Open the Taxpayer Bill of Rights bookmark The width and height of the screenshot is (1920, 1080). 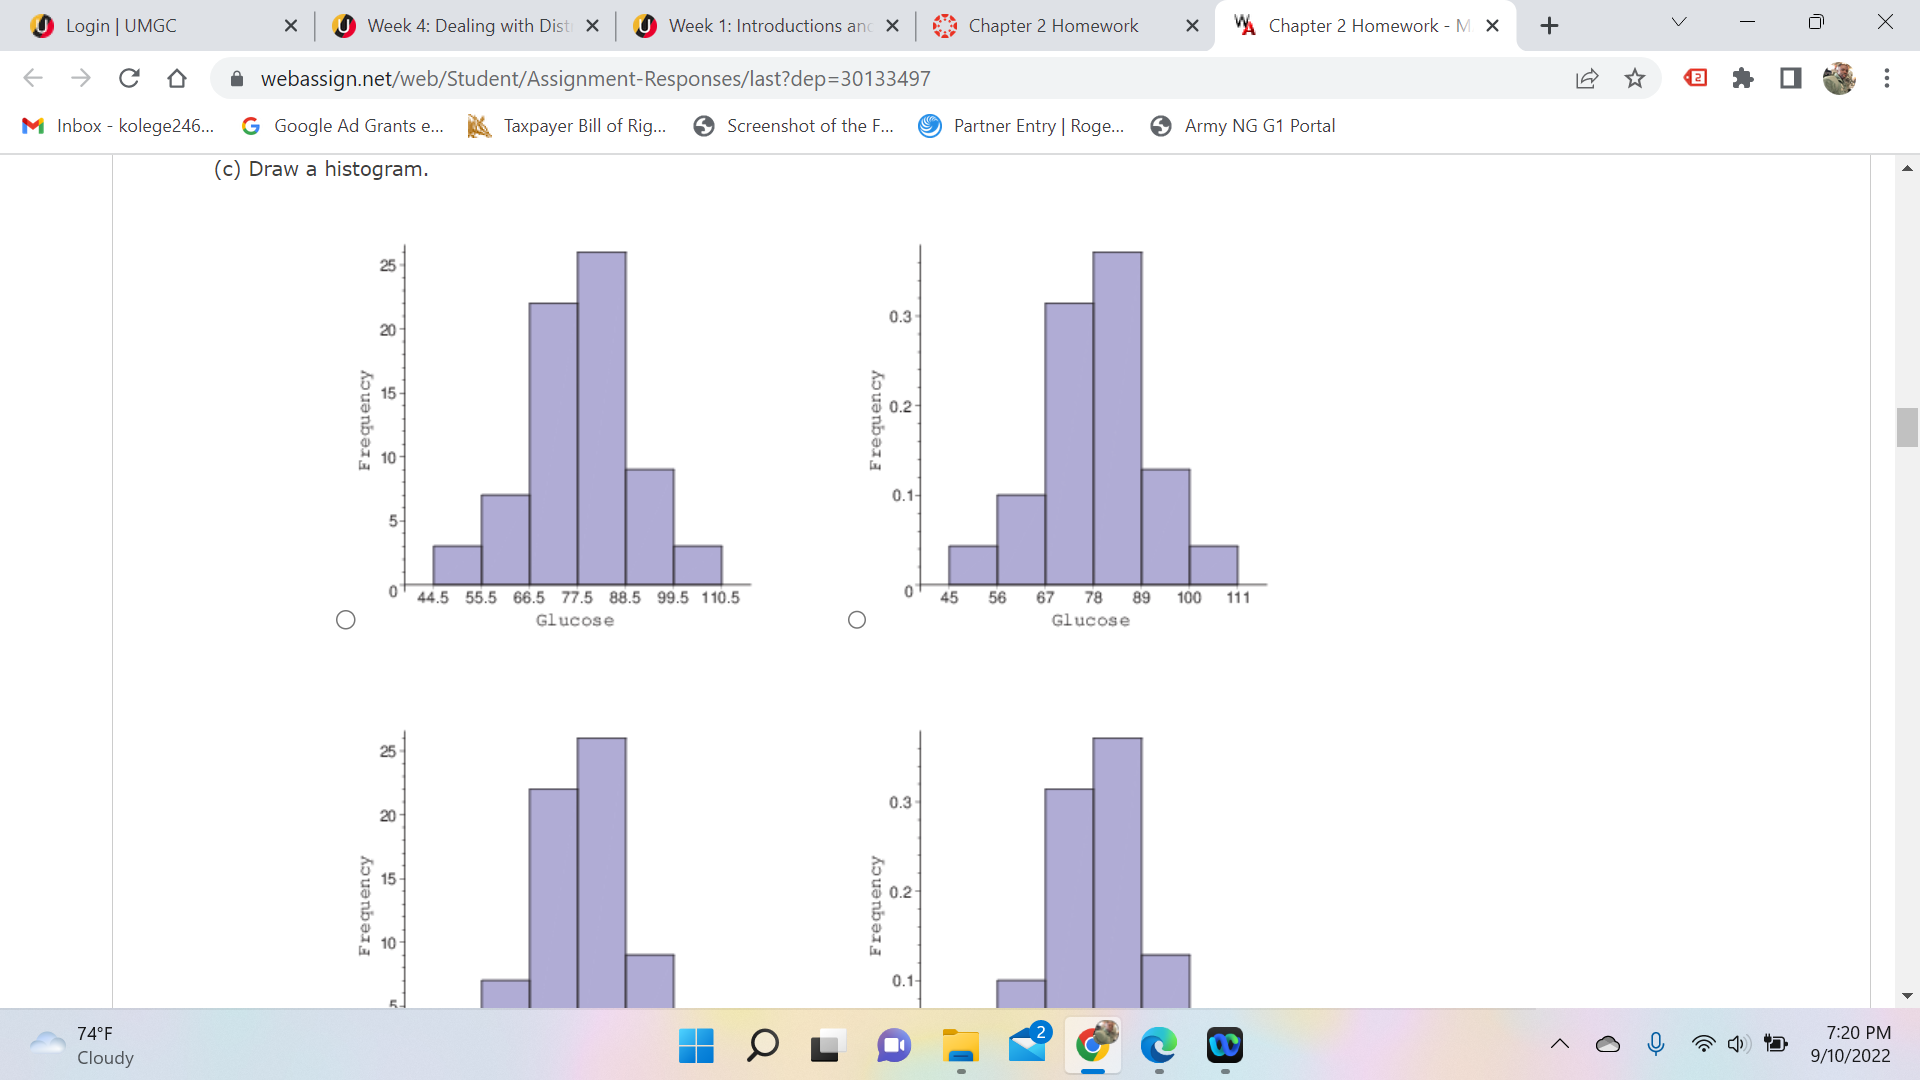[566, 126]
